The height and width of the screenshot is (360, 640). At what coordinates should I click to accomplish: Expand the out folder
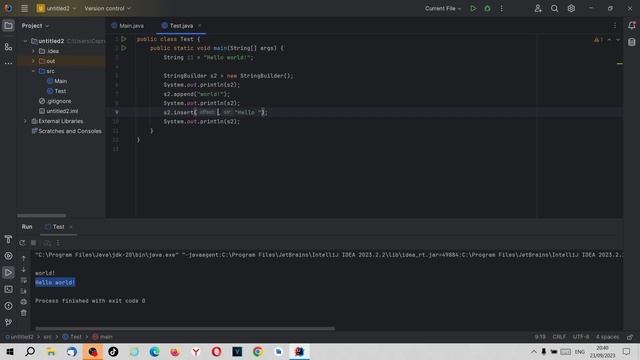click(x=33, y=61)
